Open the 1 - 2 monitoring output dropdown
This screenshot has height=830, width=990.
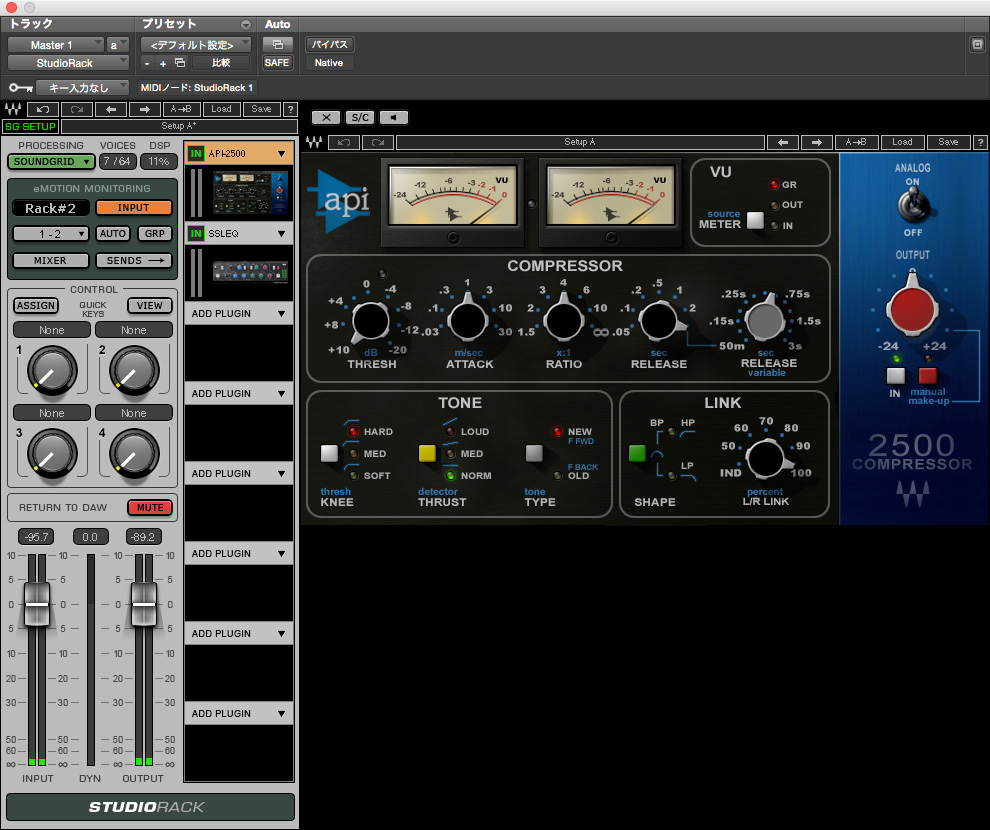coord(51,234)
